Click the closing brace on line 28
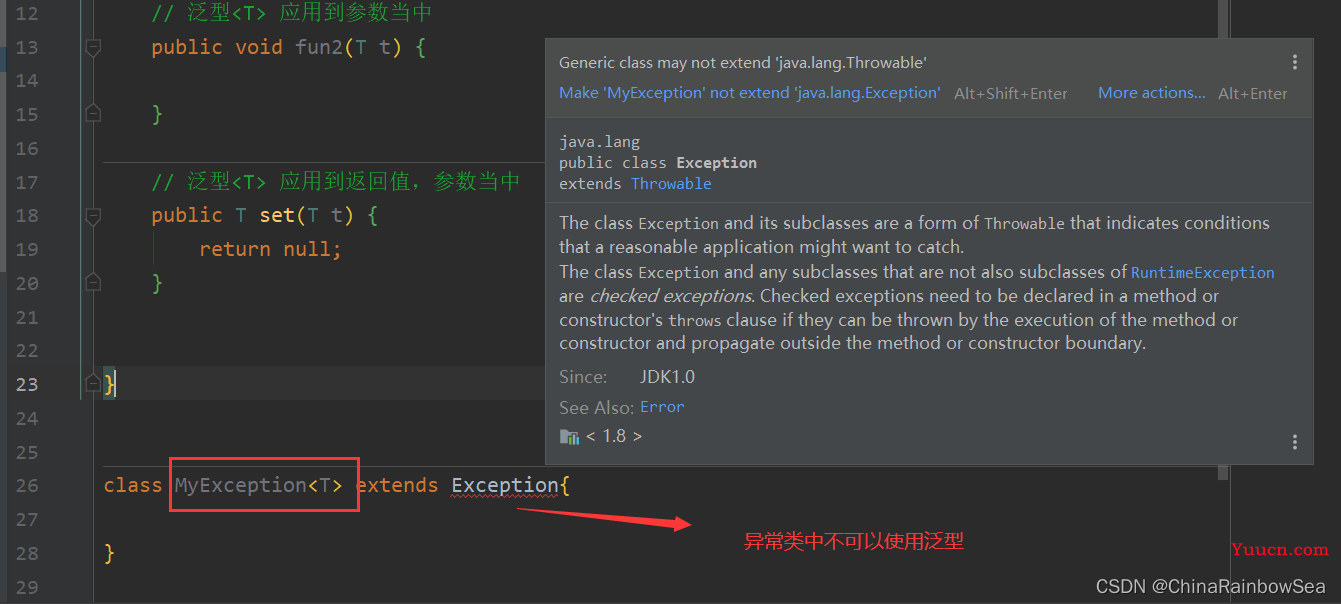This screenshot has height=604, width=1341. [x=110, y=552]
